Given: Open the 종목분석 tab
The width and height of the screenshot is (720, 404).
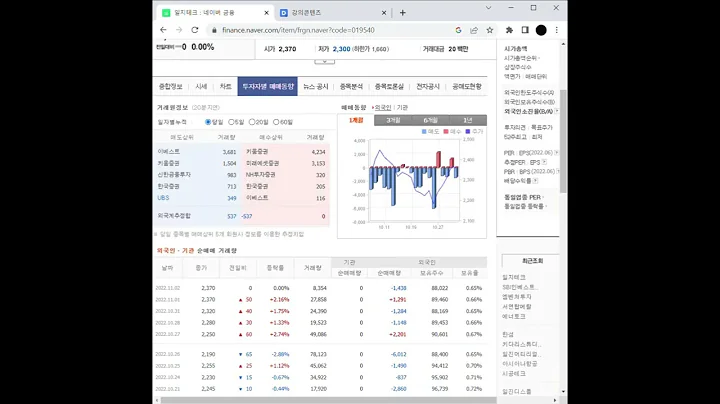Looking at the screenshot, I should pos(351,86).
